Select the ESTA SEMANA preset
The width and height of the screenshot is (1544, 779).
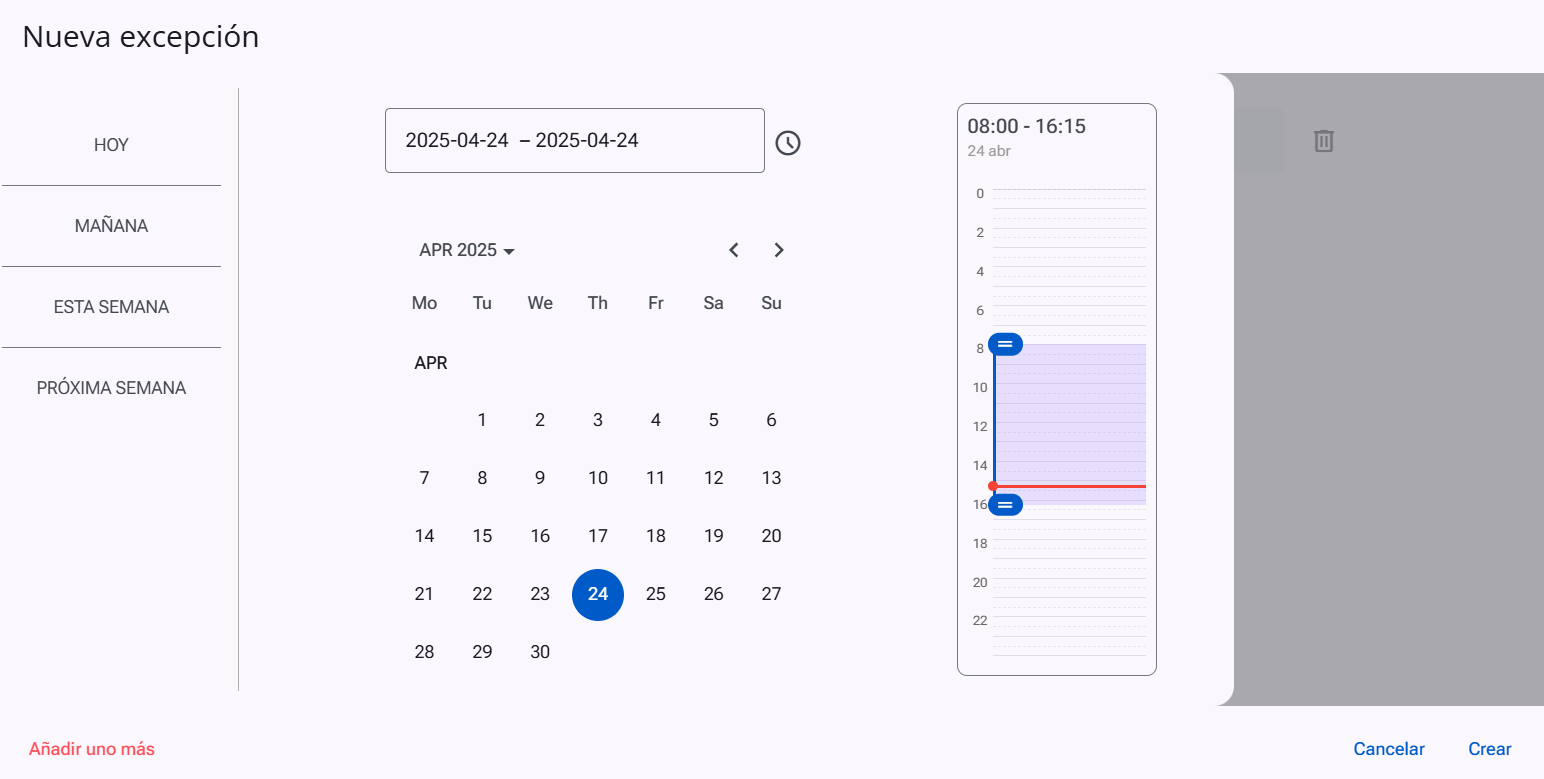(x=111, y=307)
